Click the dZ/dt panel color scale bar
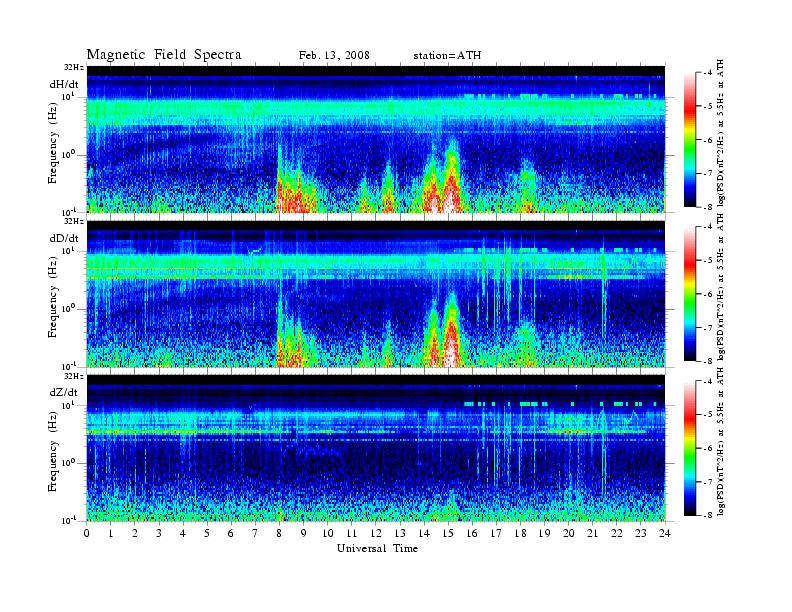 point(689,448)
